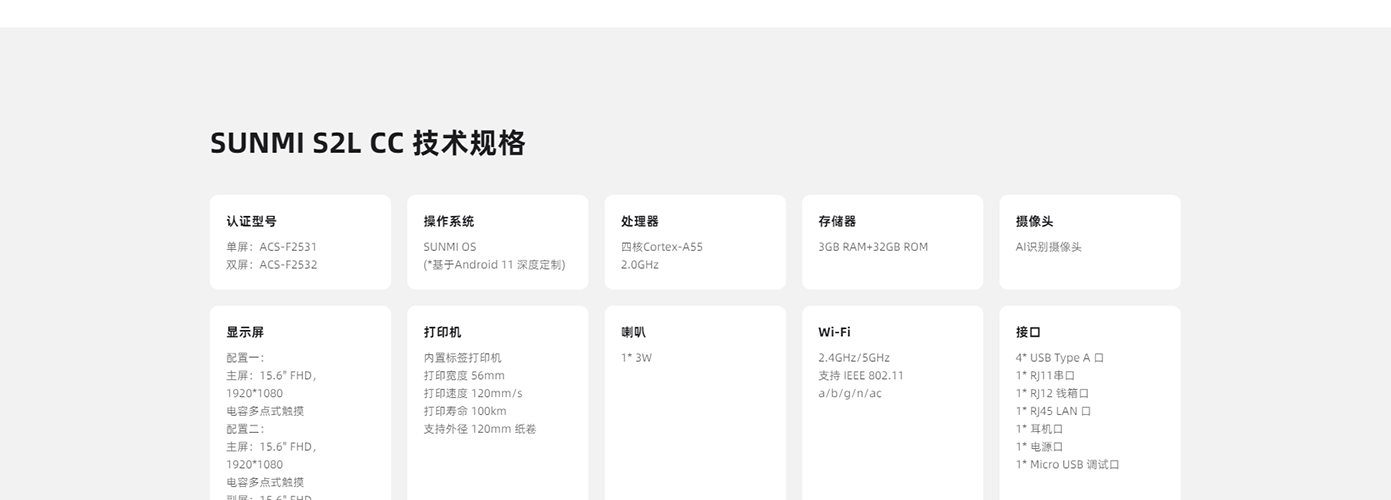Click the value "四核Cortex-A55"
Image resolution: width=1391 pixels, height=500 pixels.
(x=662, y=246)
